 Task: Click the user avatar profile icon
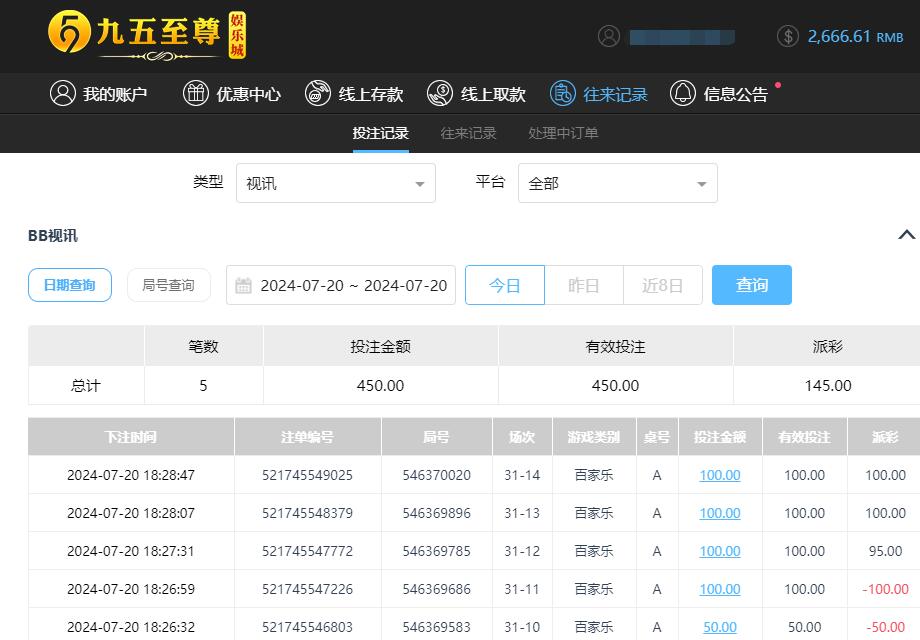(608, 36)
